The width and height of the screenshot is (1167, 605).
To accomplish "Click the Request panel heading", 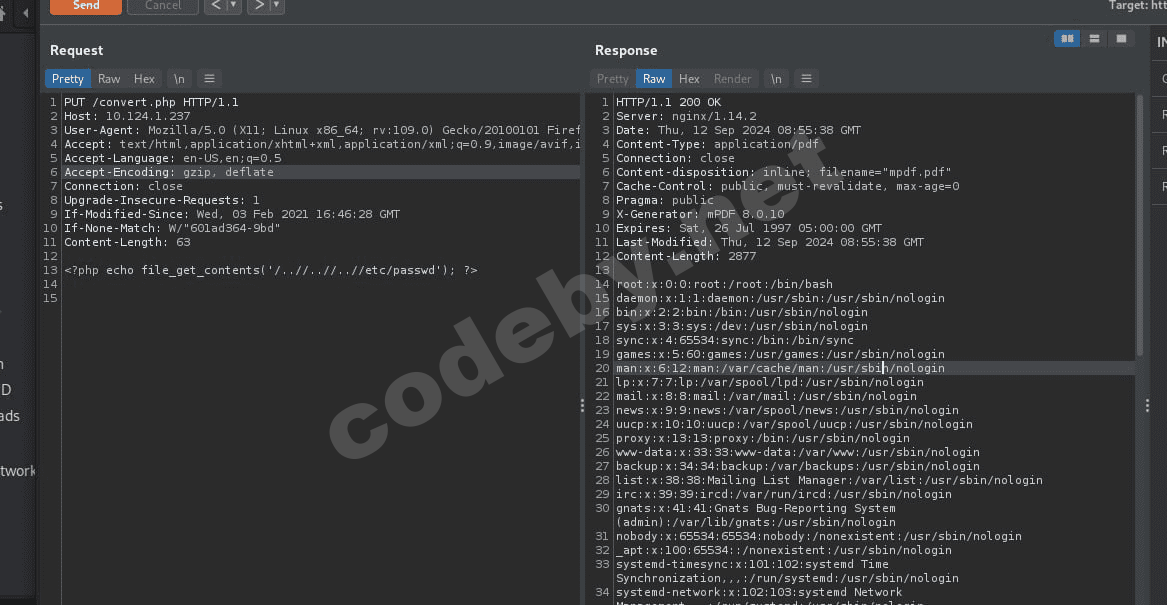I will click(x=77, y=51).
